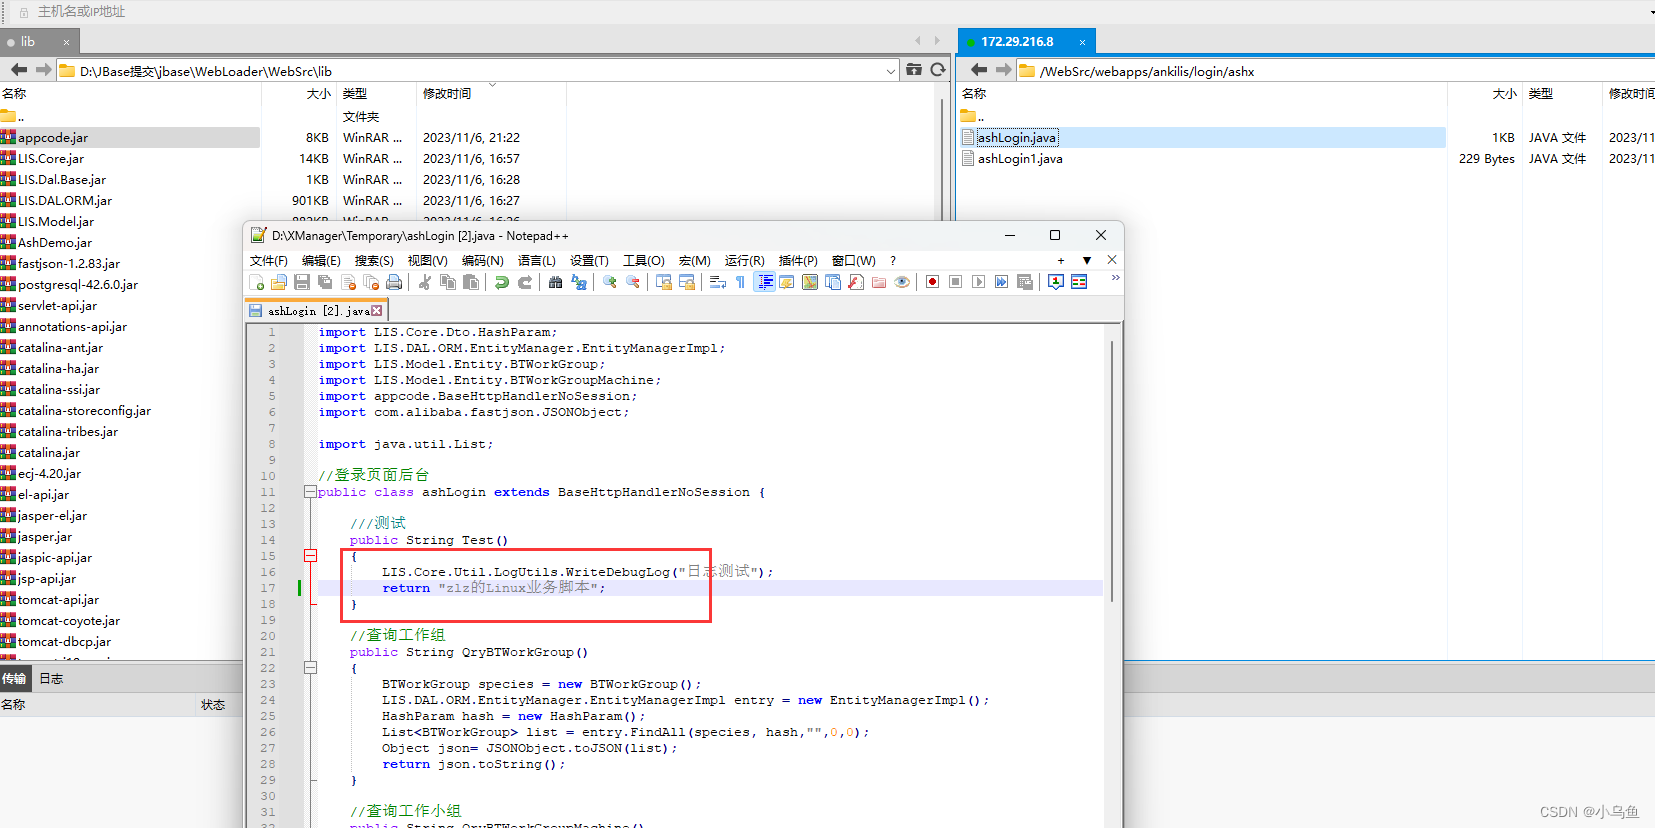Click the host name or IP address field
This screenshot has width=1655, height=828.
click(82, 12)
